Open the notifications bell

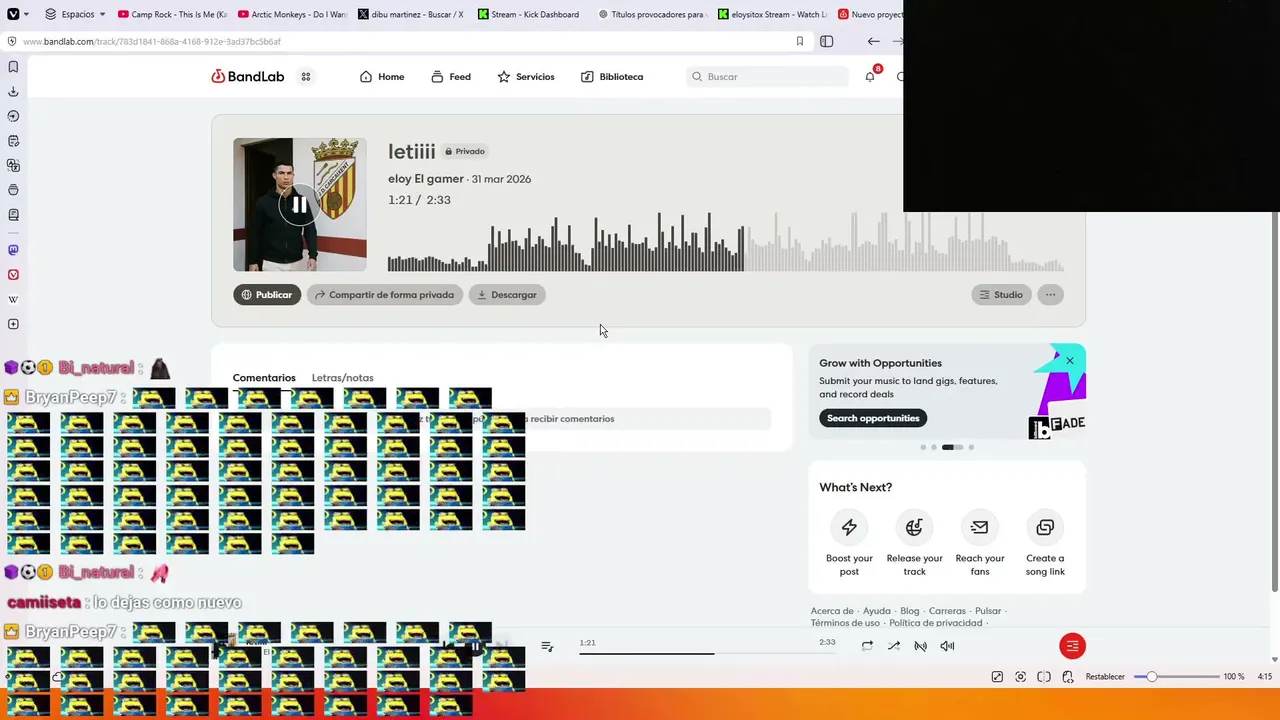[870, 76]
